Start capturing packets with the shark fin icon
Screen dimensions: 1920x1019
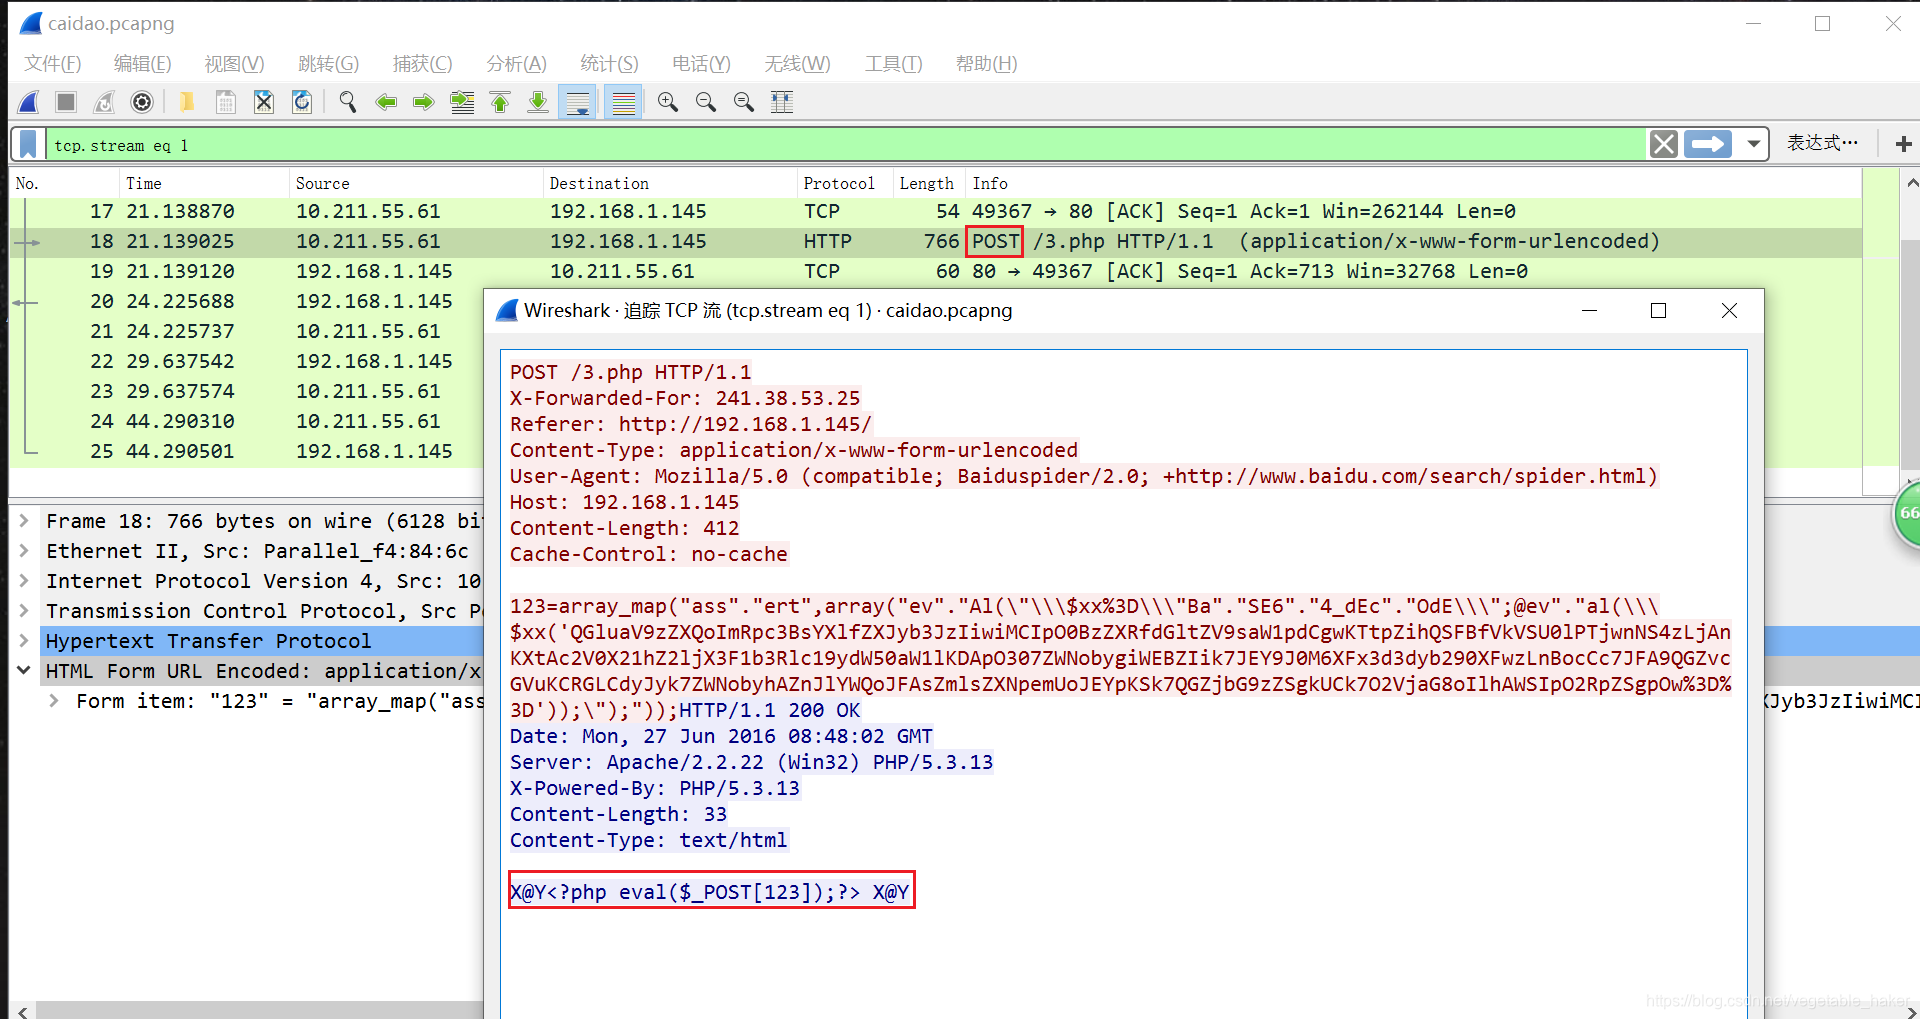(29, 102)
